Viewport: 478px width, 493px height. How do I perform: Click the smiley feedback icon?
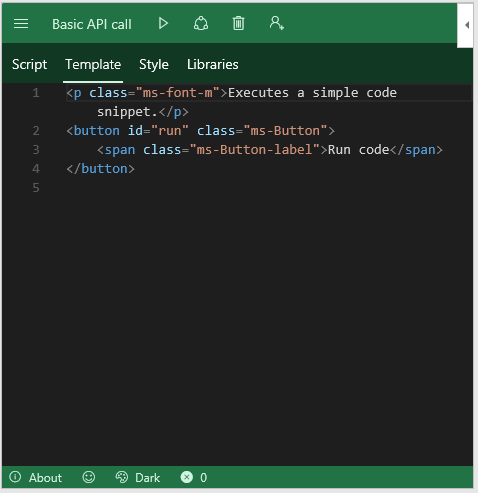pyautogui.click(x=89, y=477)
